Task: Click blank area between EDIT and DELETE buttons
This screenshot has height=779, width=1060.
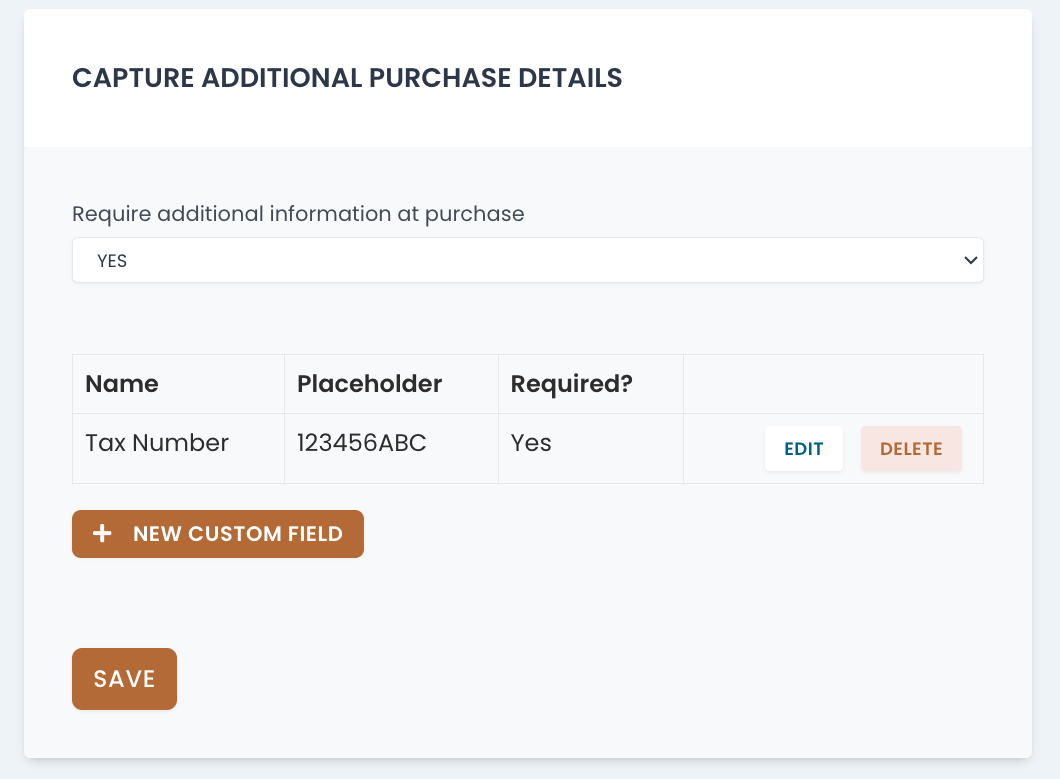Action: (852, 449)
